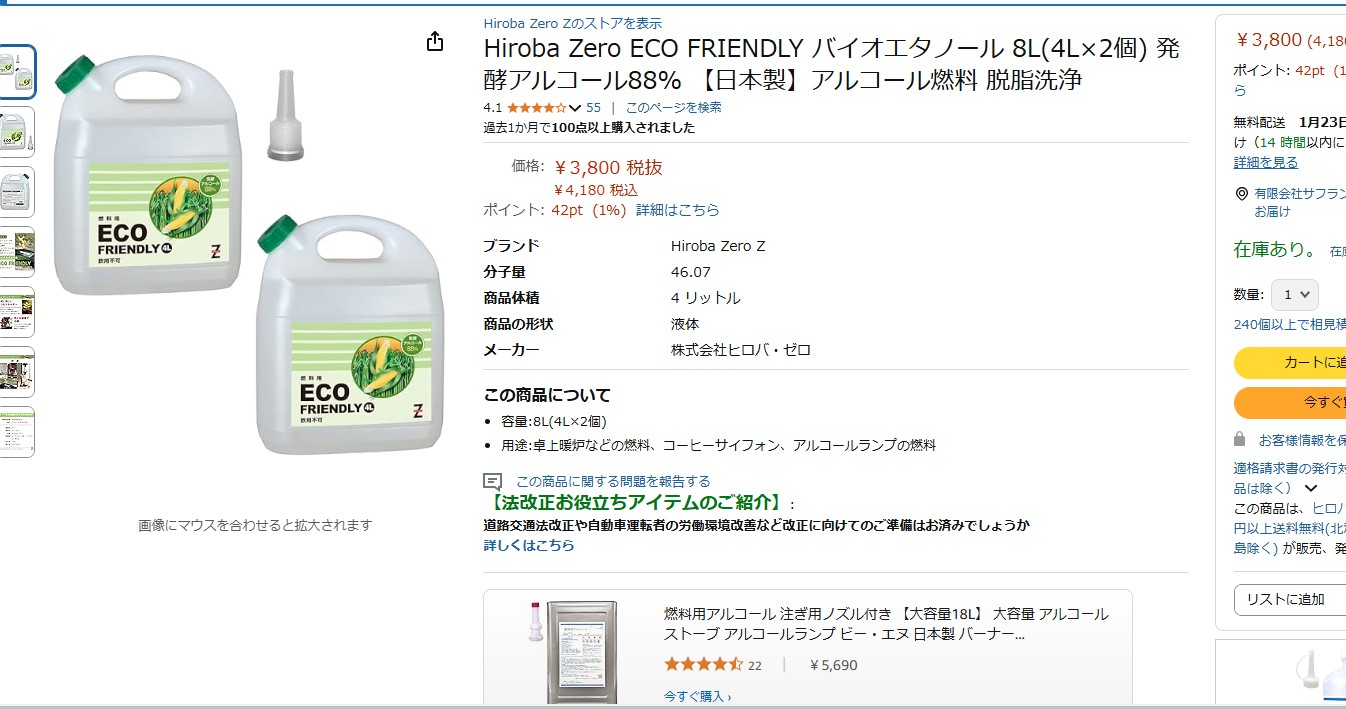Click the share icon above product image
This screenshot has height=709, width=1346.
click(435, 42)
